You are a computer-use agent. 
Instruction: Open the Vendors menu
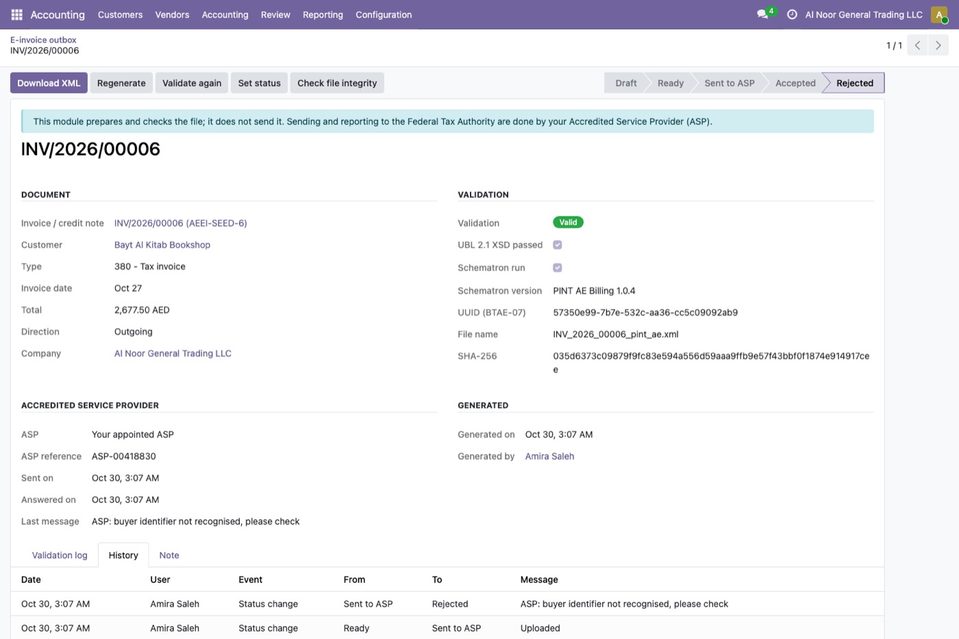point(172,15)
